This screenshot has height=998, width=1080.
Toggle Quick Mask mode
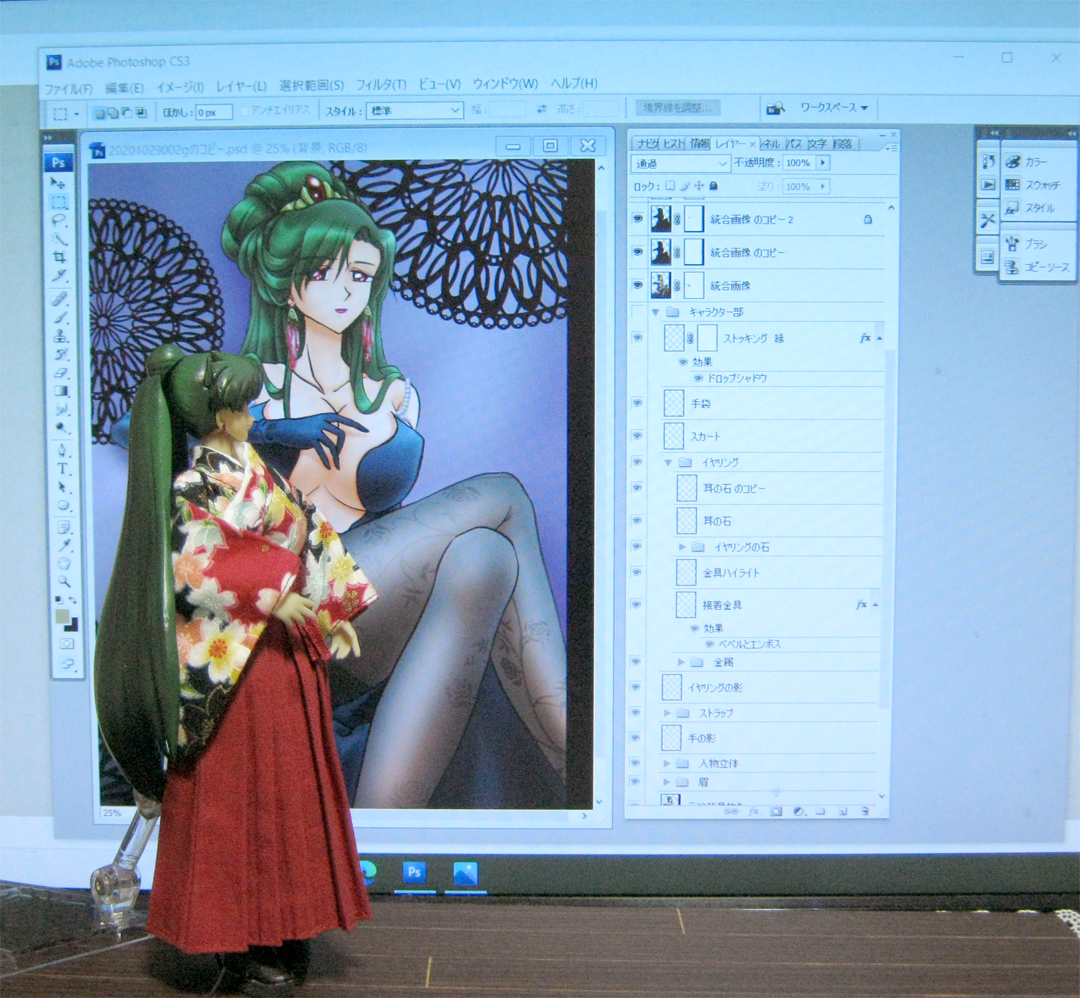point(67,644)
